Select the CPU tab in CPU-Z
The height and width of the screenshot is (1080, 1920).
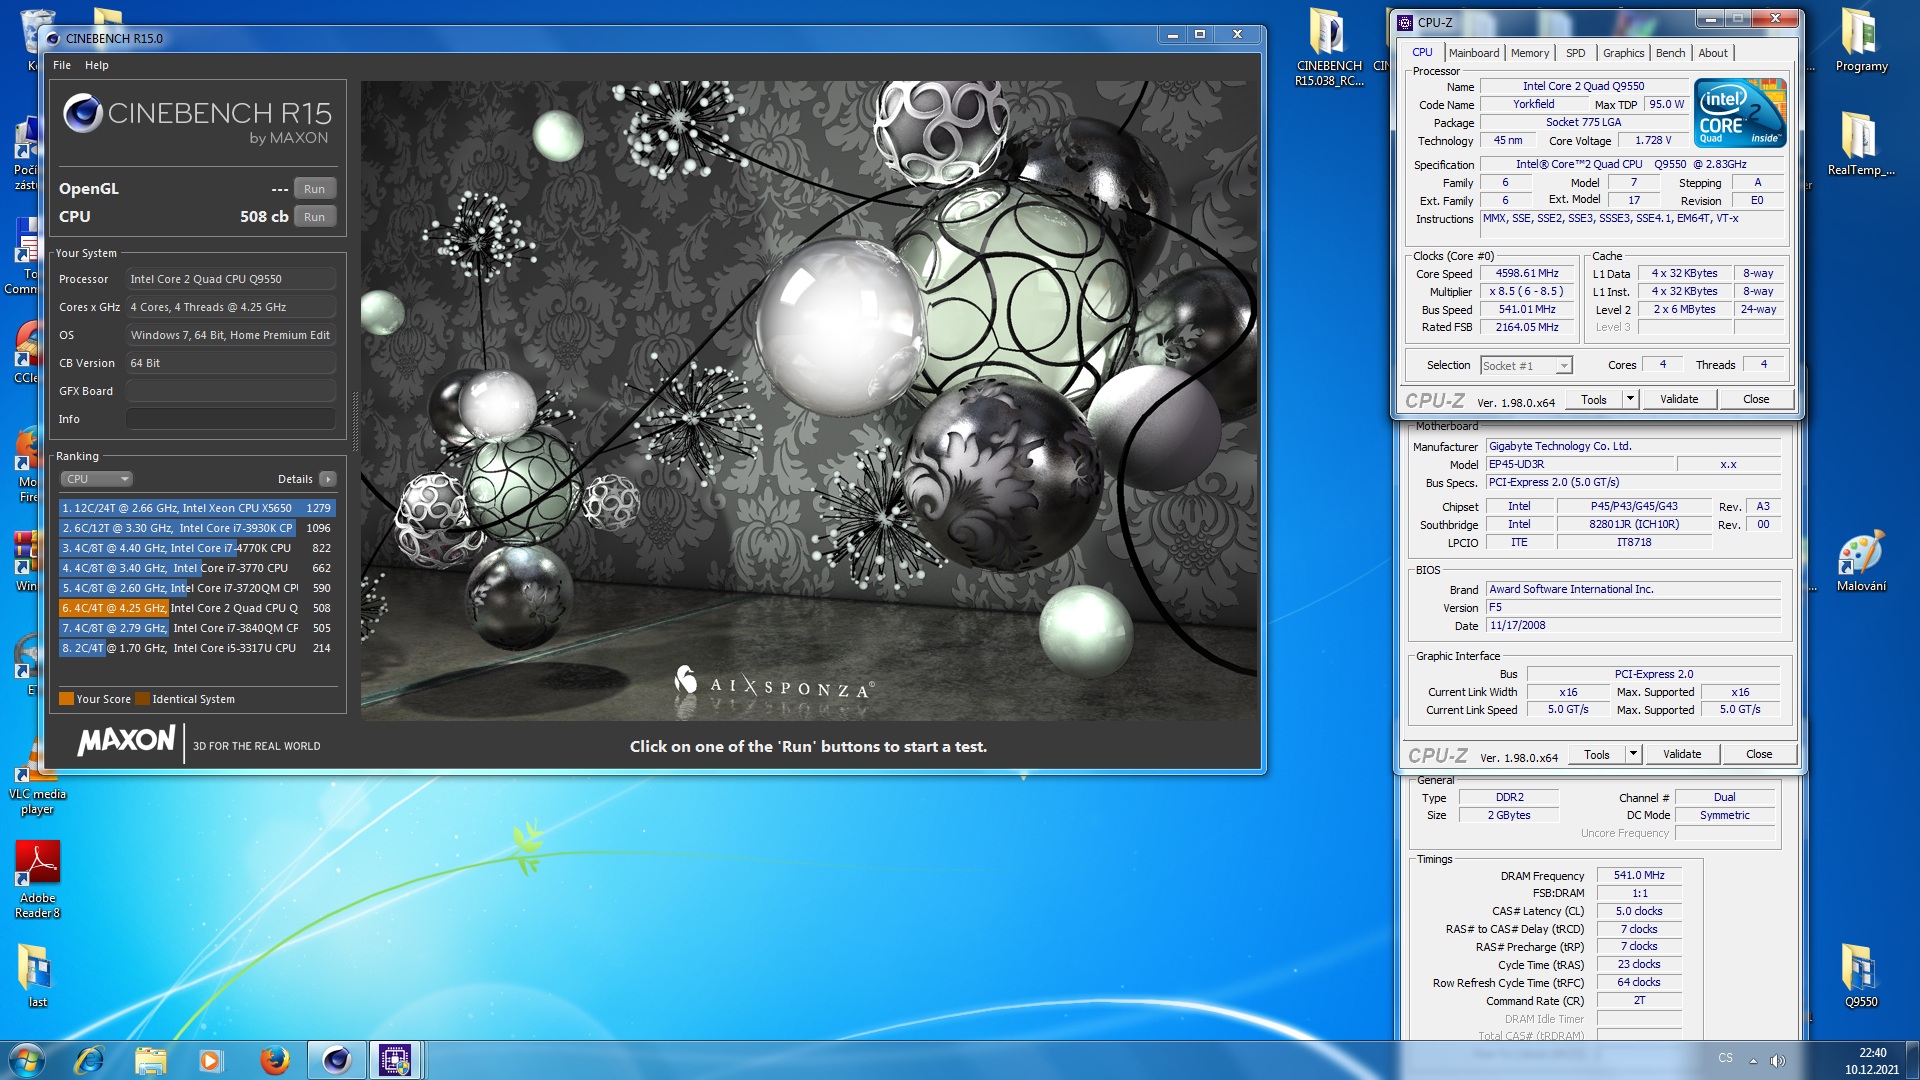(x=1422, y=52)
